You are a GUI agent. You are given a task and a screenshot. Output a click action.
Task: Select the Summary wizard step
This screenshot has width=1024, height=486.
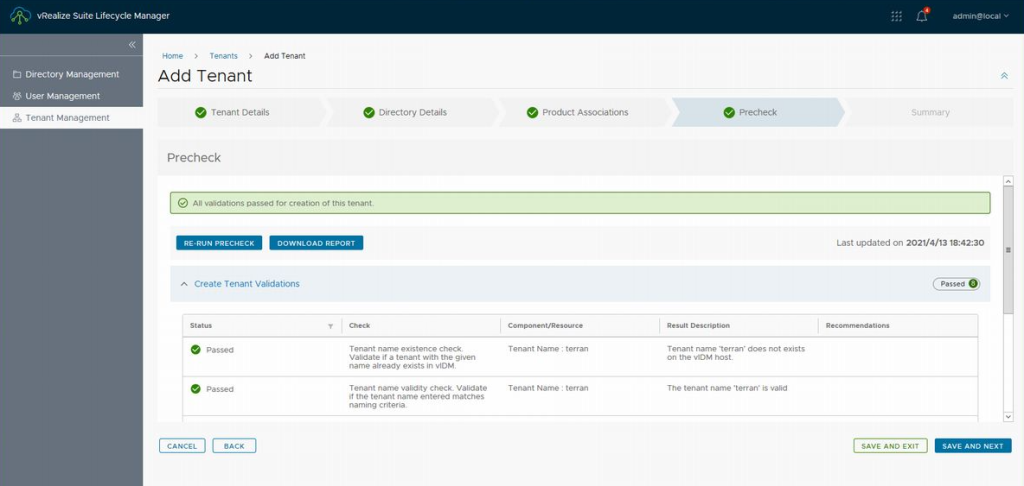pyautogui.click(x=930, y=112)
